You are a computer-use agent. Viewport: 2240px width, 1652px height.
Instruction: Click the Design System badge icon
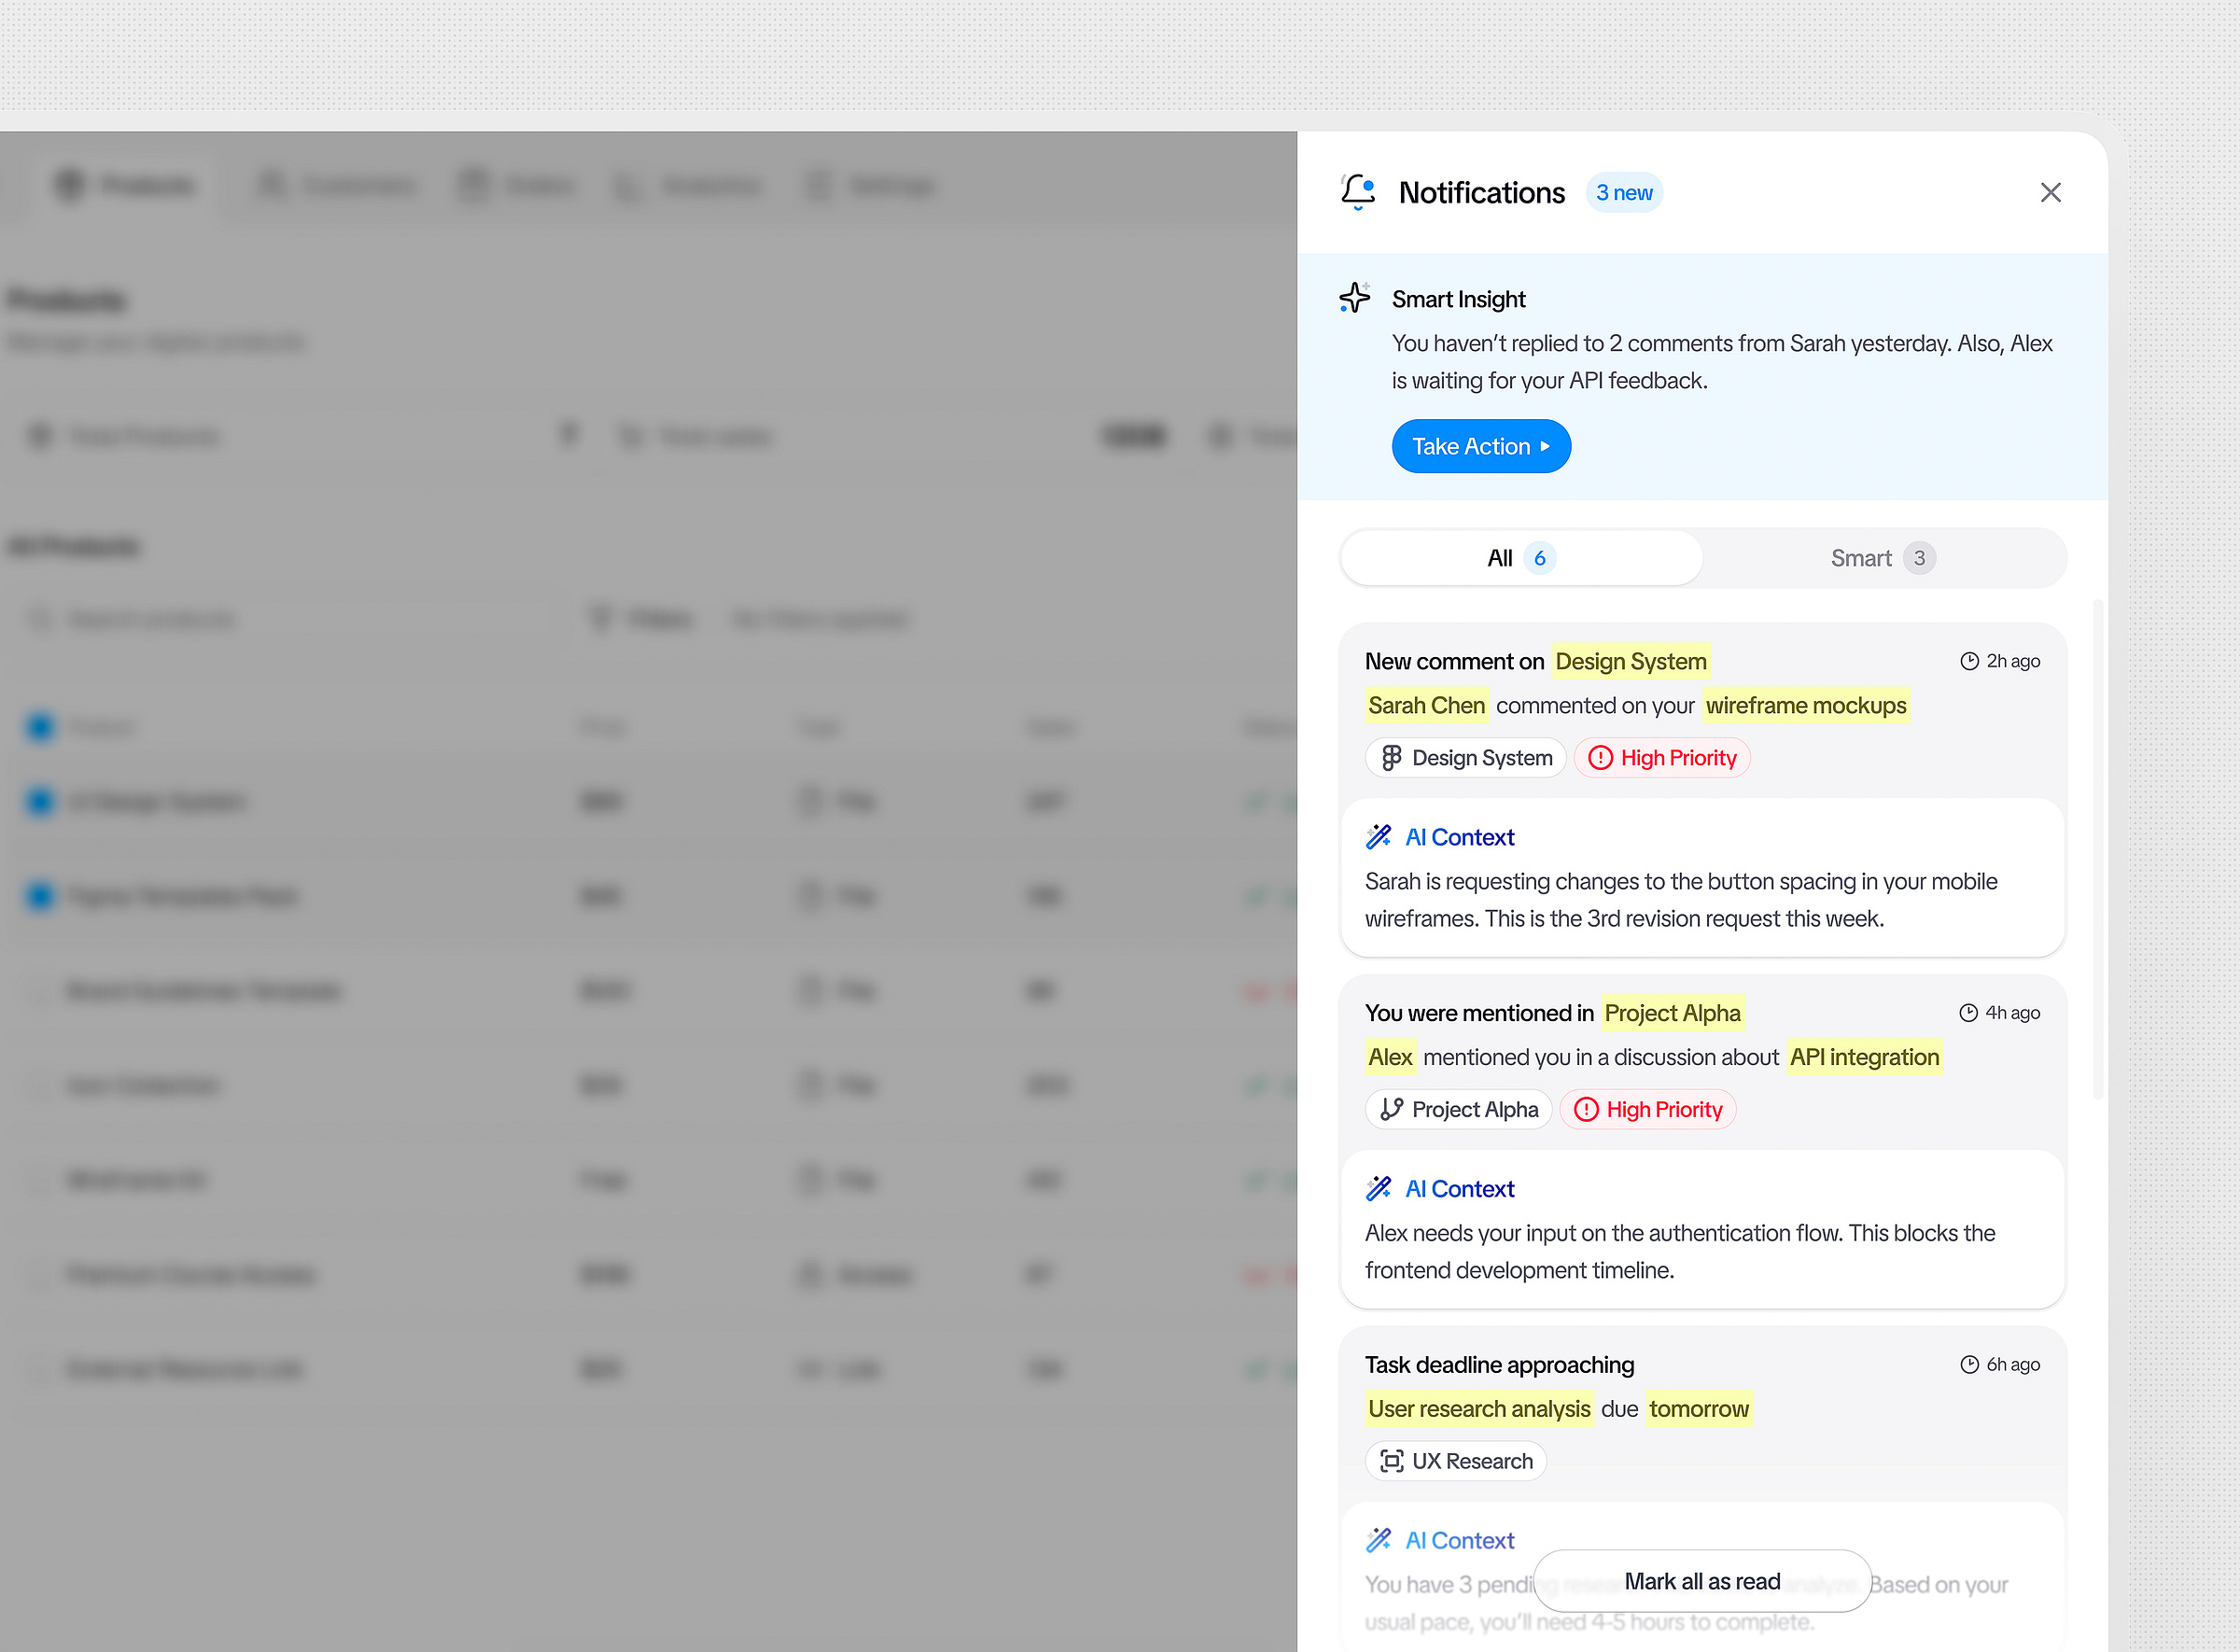(x=1391, y=757)
